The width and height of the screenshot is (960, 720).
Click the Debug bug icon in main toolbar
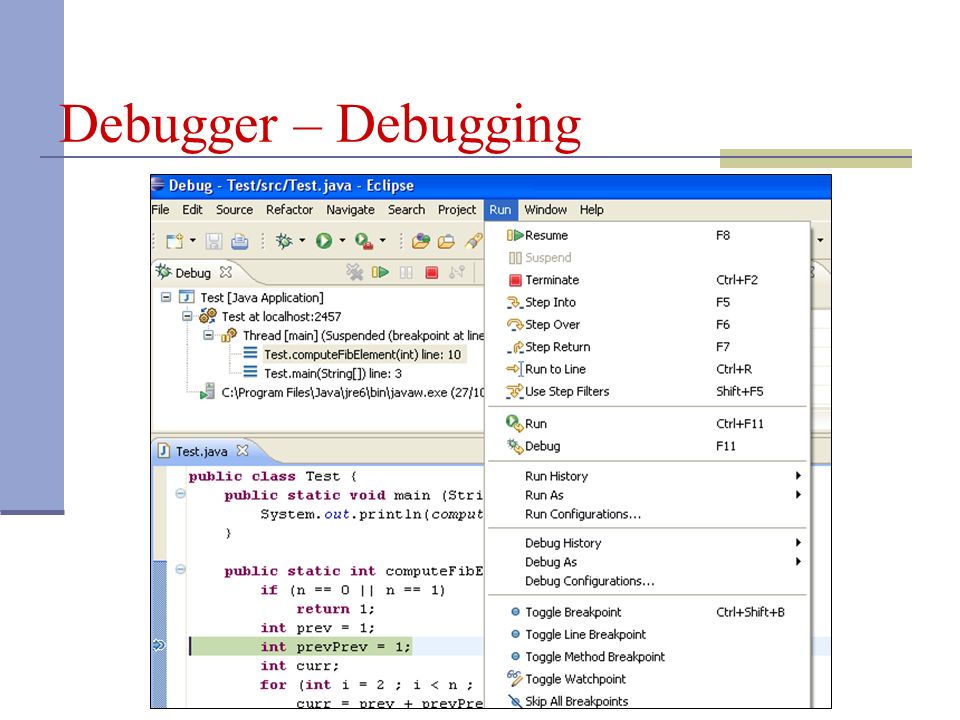tap(284, 241)
